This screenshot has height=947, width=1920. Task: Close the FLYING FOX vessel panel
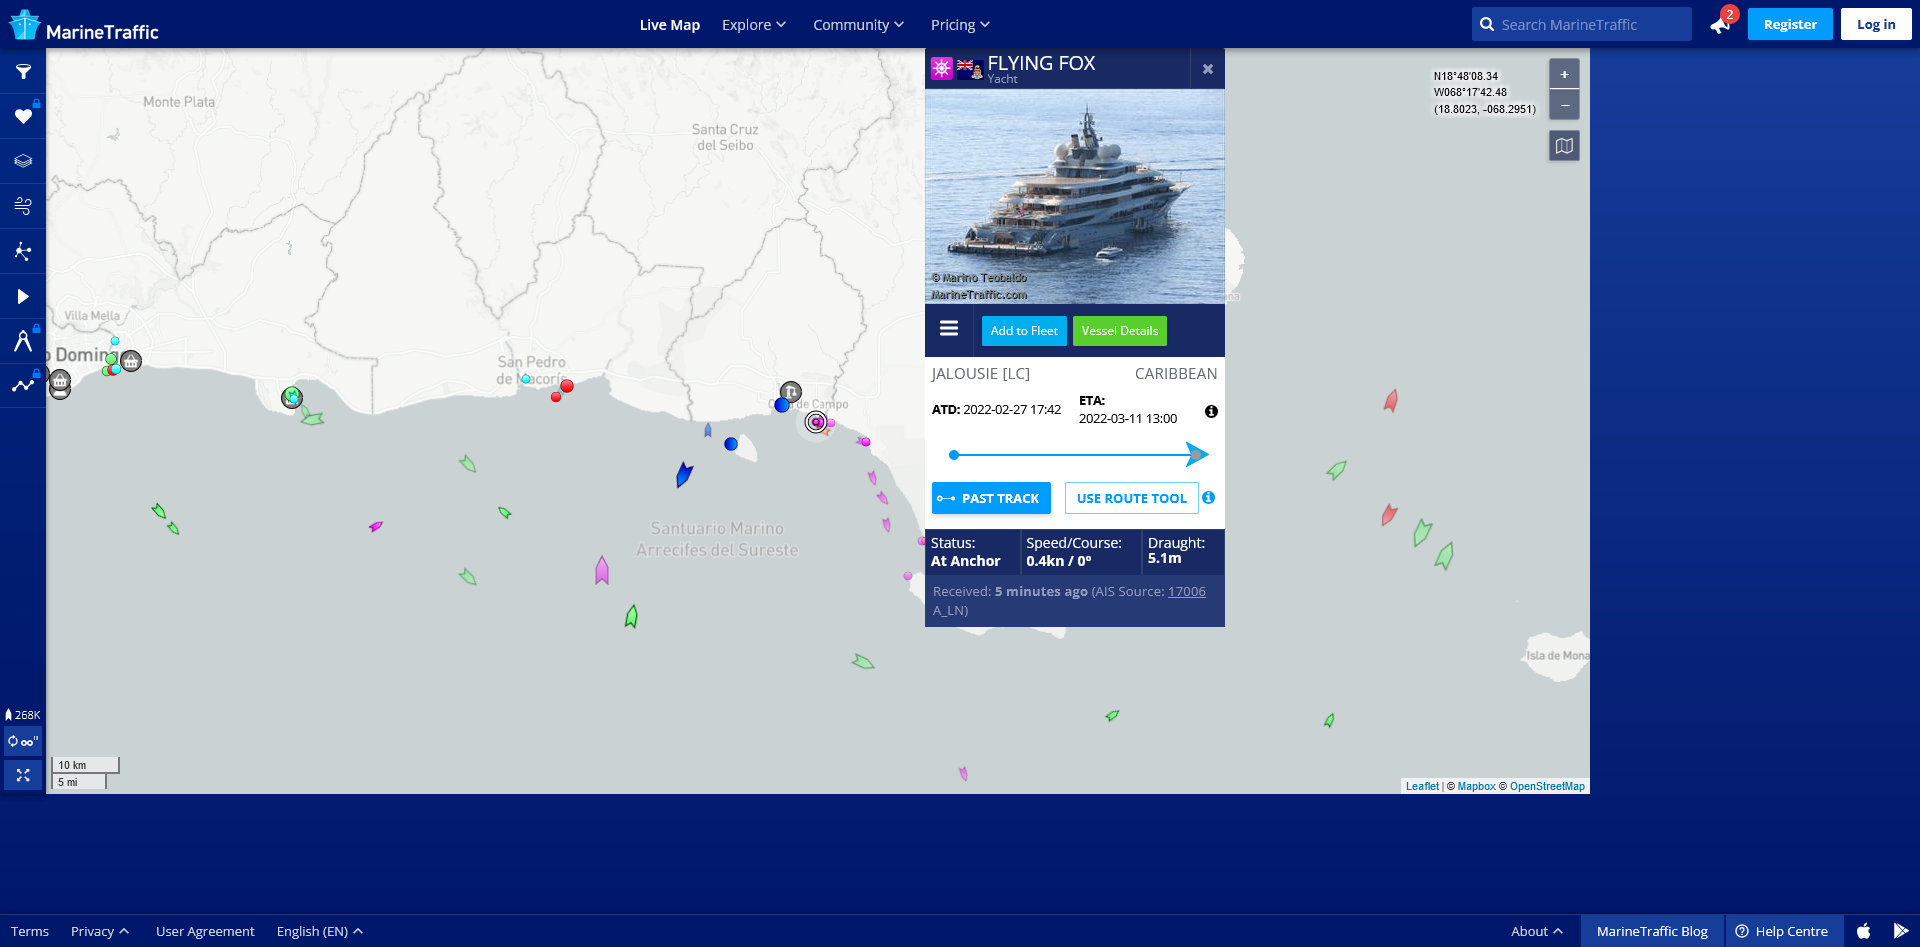(1208, 69)
